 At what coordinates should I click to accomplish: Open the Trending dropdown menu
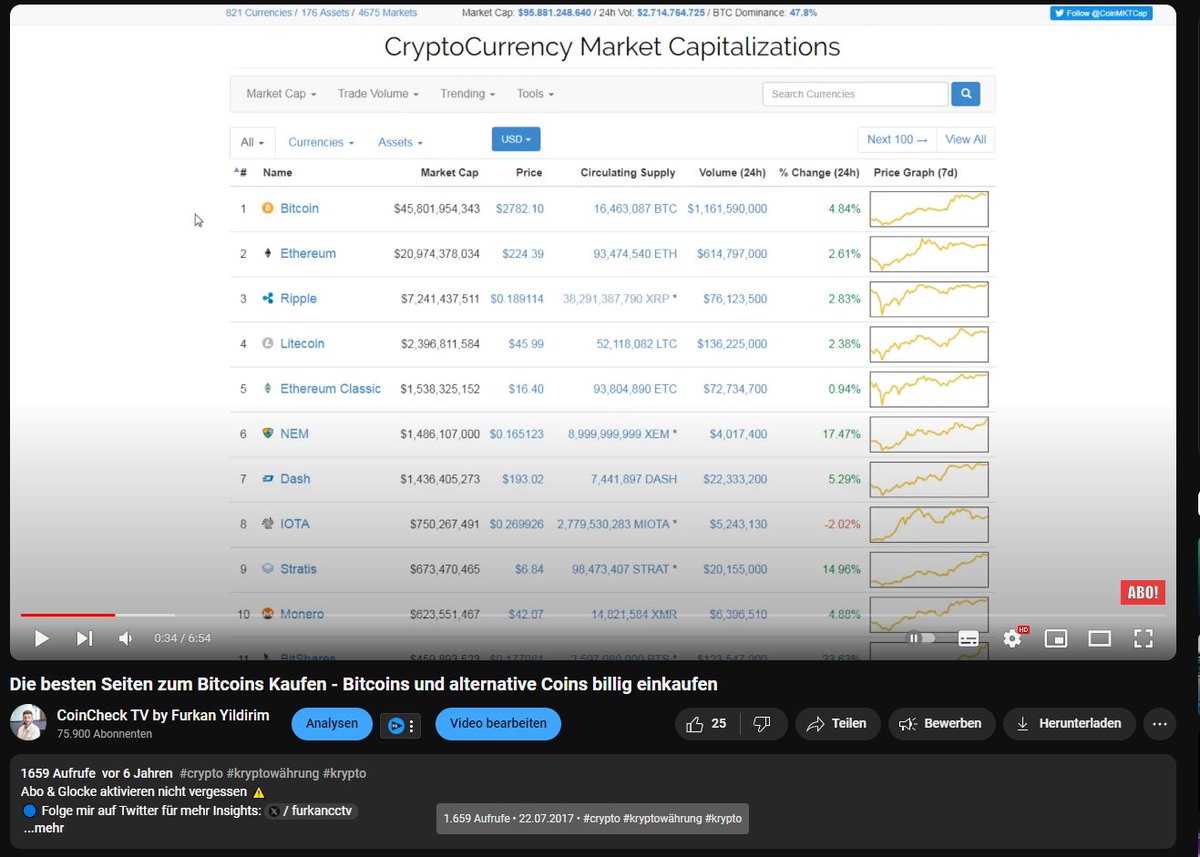[x=468, y=94]
